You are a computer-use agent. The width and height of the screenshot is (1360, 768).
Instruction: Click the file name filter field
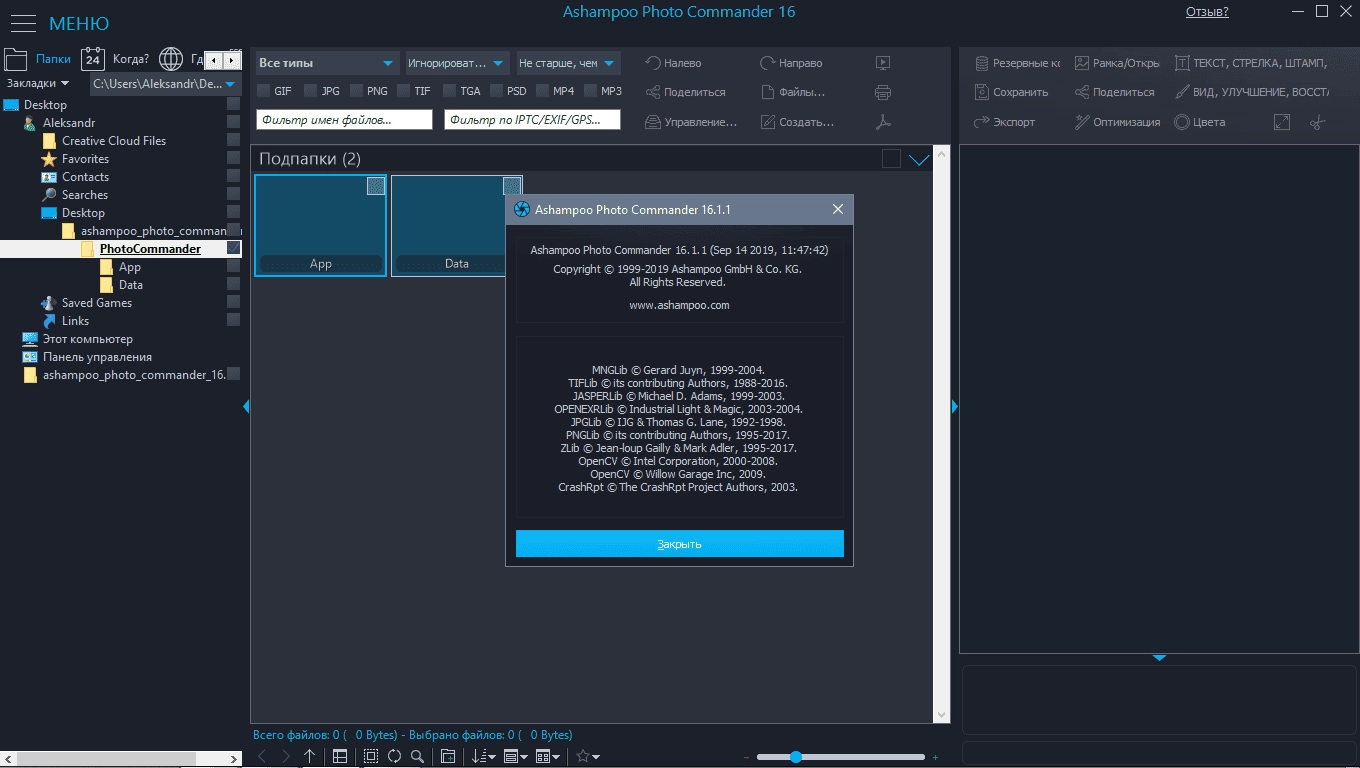(x=344, y=120)
